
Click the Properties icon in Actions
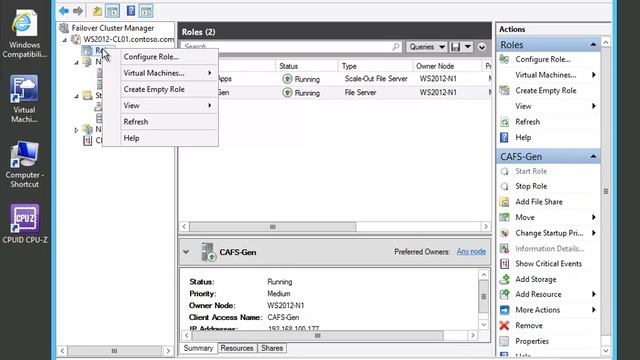point(504,341)
